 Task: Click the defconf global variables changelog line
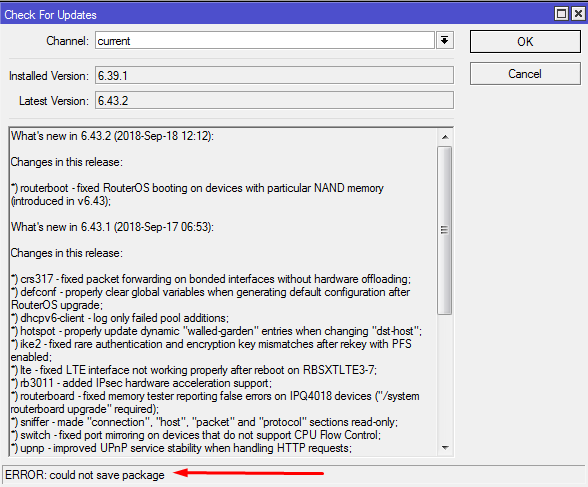pos(210,298)
